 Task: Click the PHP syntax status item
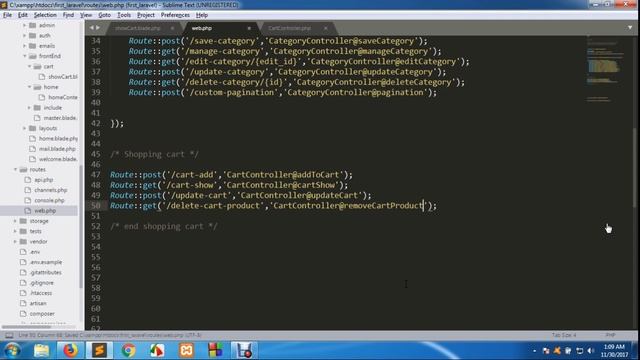pos(610,335)
